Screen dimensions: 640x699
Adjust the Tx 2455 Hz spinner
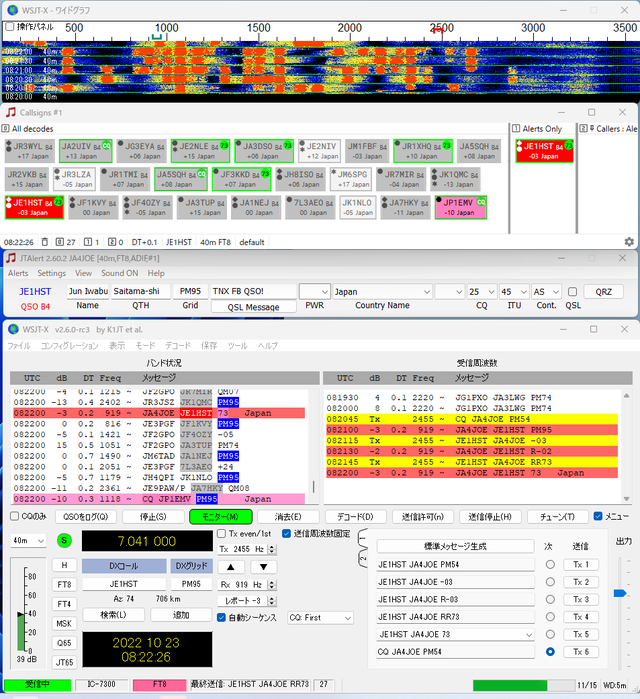[x=272, y=549]
